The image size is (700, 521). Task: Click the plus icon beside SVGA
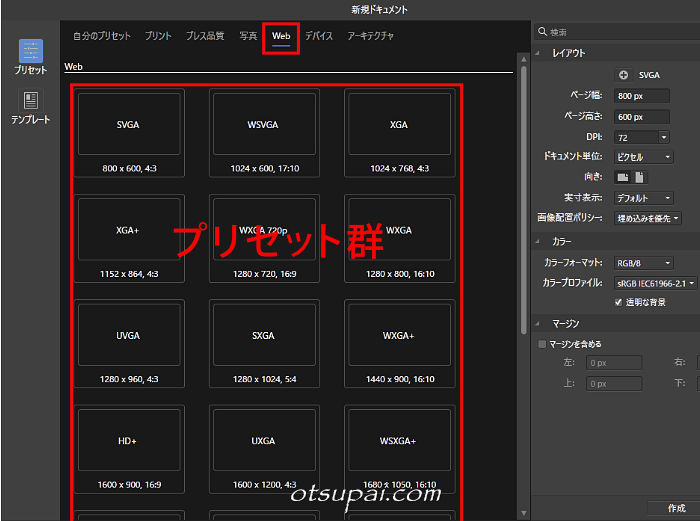click(x=624, y=75)
